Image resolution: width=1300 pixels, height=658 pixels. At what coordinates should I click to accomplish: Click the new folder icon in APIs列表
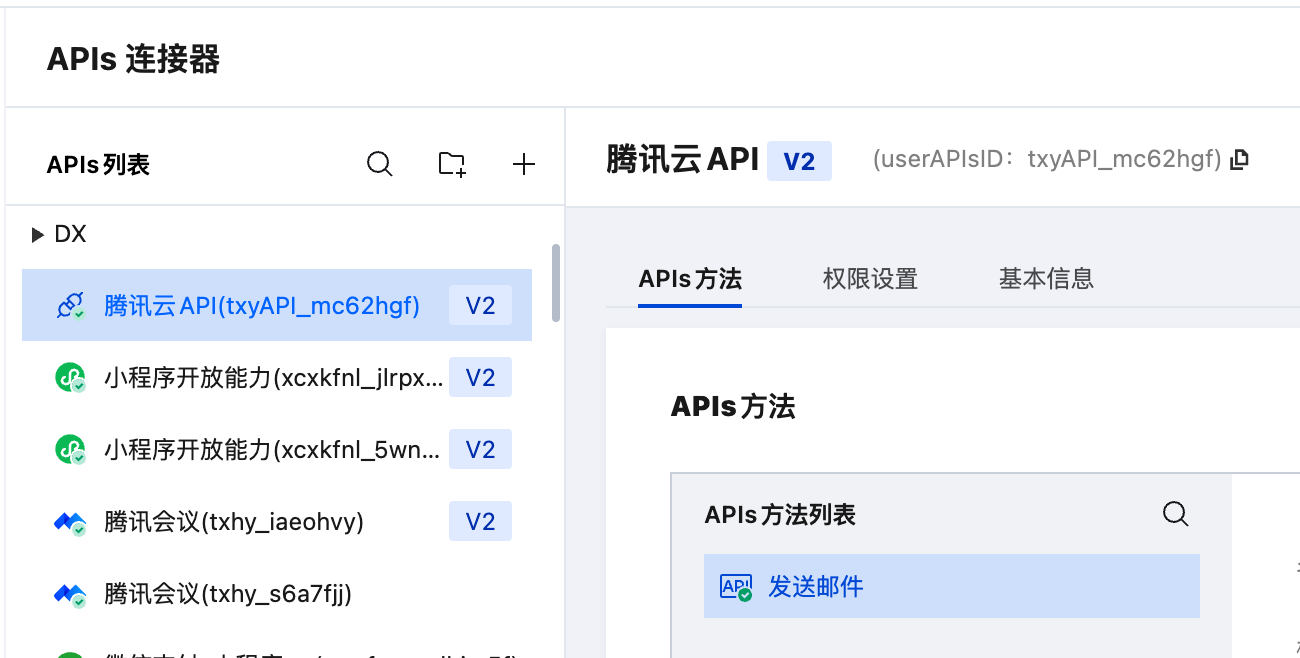[452, 164]
